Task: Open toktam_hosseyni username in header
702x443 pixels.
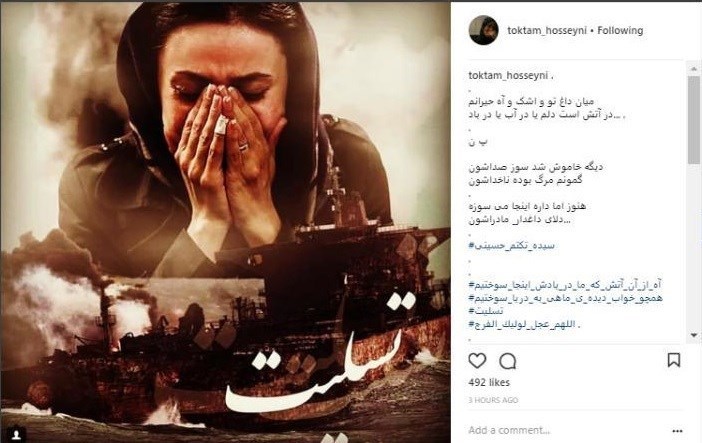Action: tap(547, 30)
